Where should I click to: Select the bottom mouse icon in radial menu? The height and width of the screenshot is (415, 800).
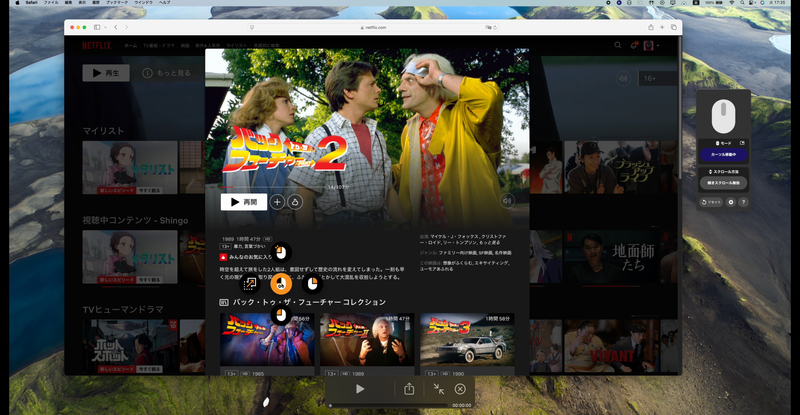pyautogui.click(x=281, y=315)
